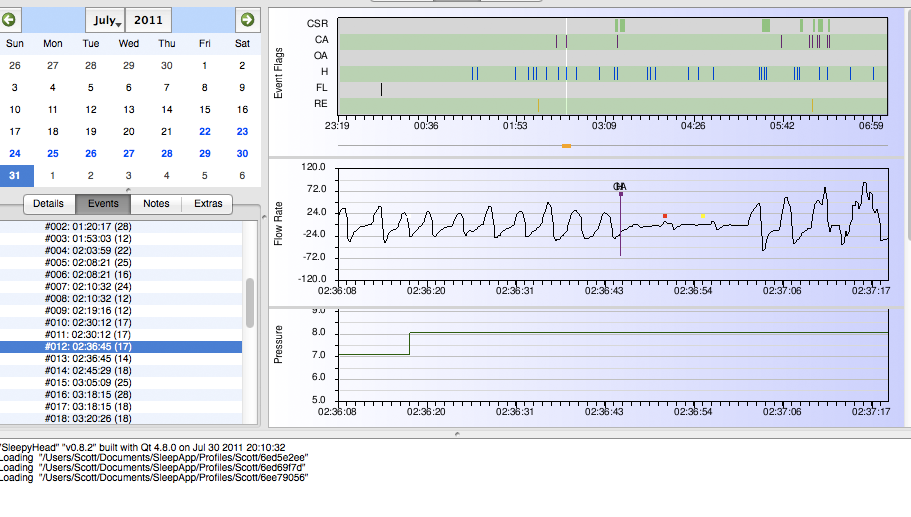Switch to the Details tab

click(x=49, y=204)
